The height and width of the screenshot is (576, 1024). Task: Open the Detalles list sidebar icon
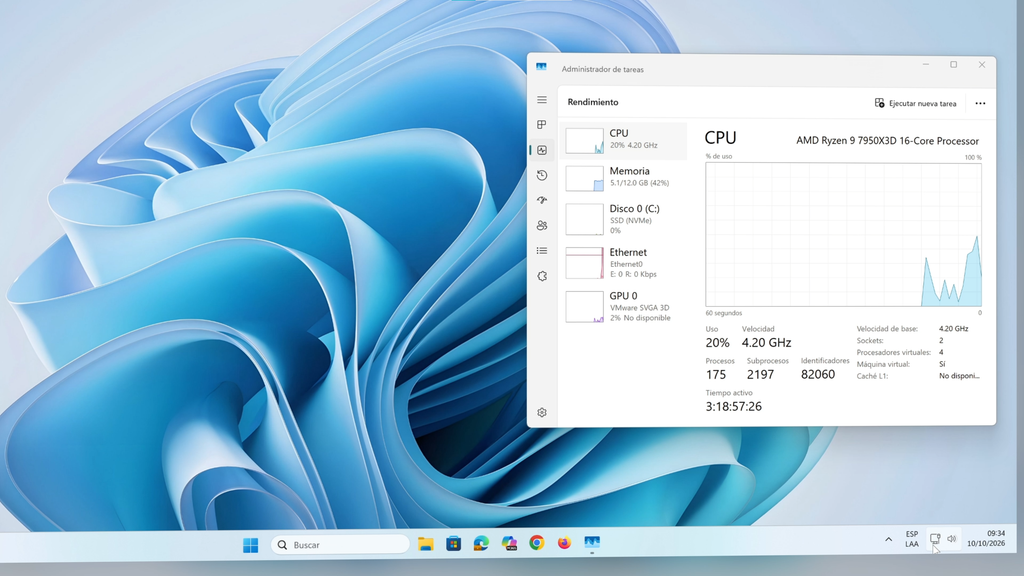click(x=542, y=251)
